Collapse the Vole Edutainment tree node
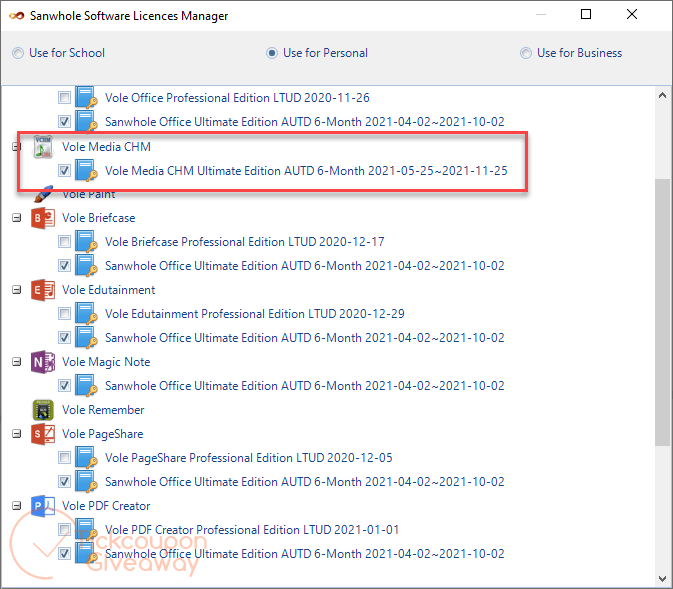 (x=16, y=290)
